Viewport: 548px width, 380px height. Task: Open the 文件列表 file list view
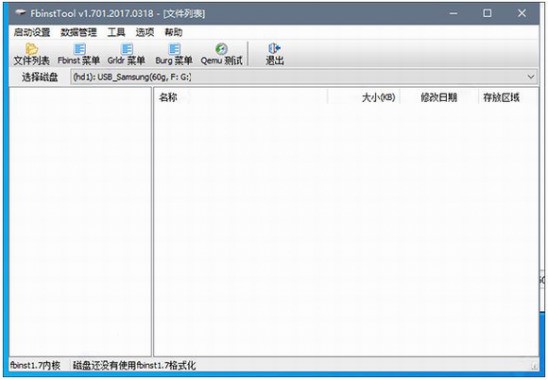(31, 54)
